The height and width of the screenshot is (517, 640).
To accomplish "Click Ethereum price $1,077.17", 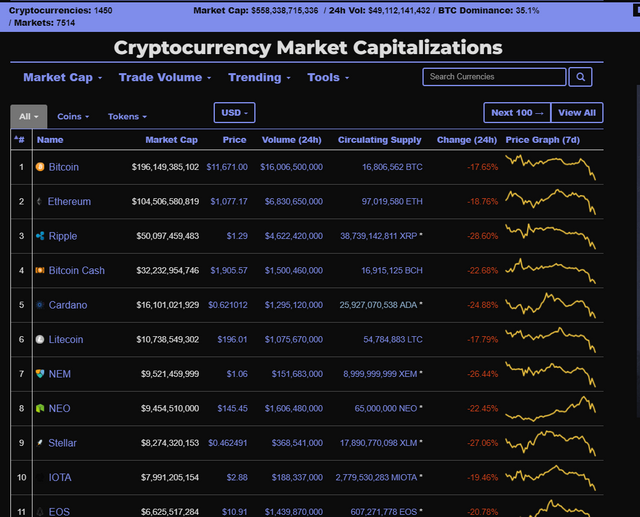I will tap(229, 201).
